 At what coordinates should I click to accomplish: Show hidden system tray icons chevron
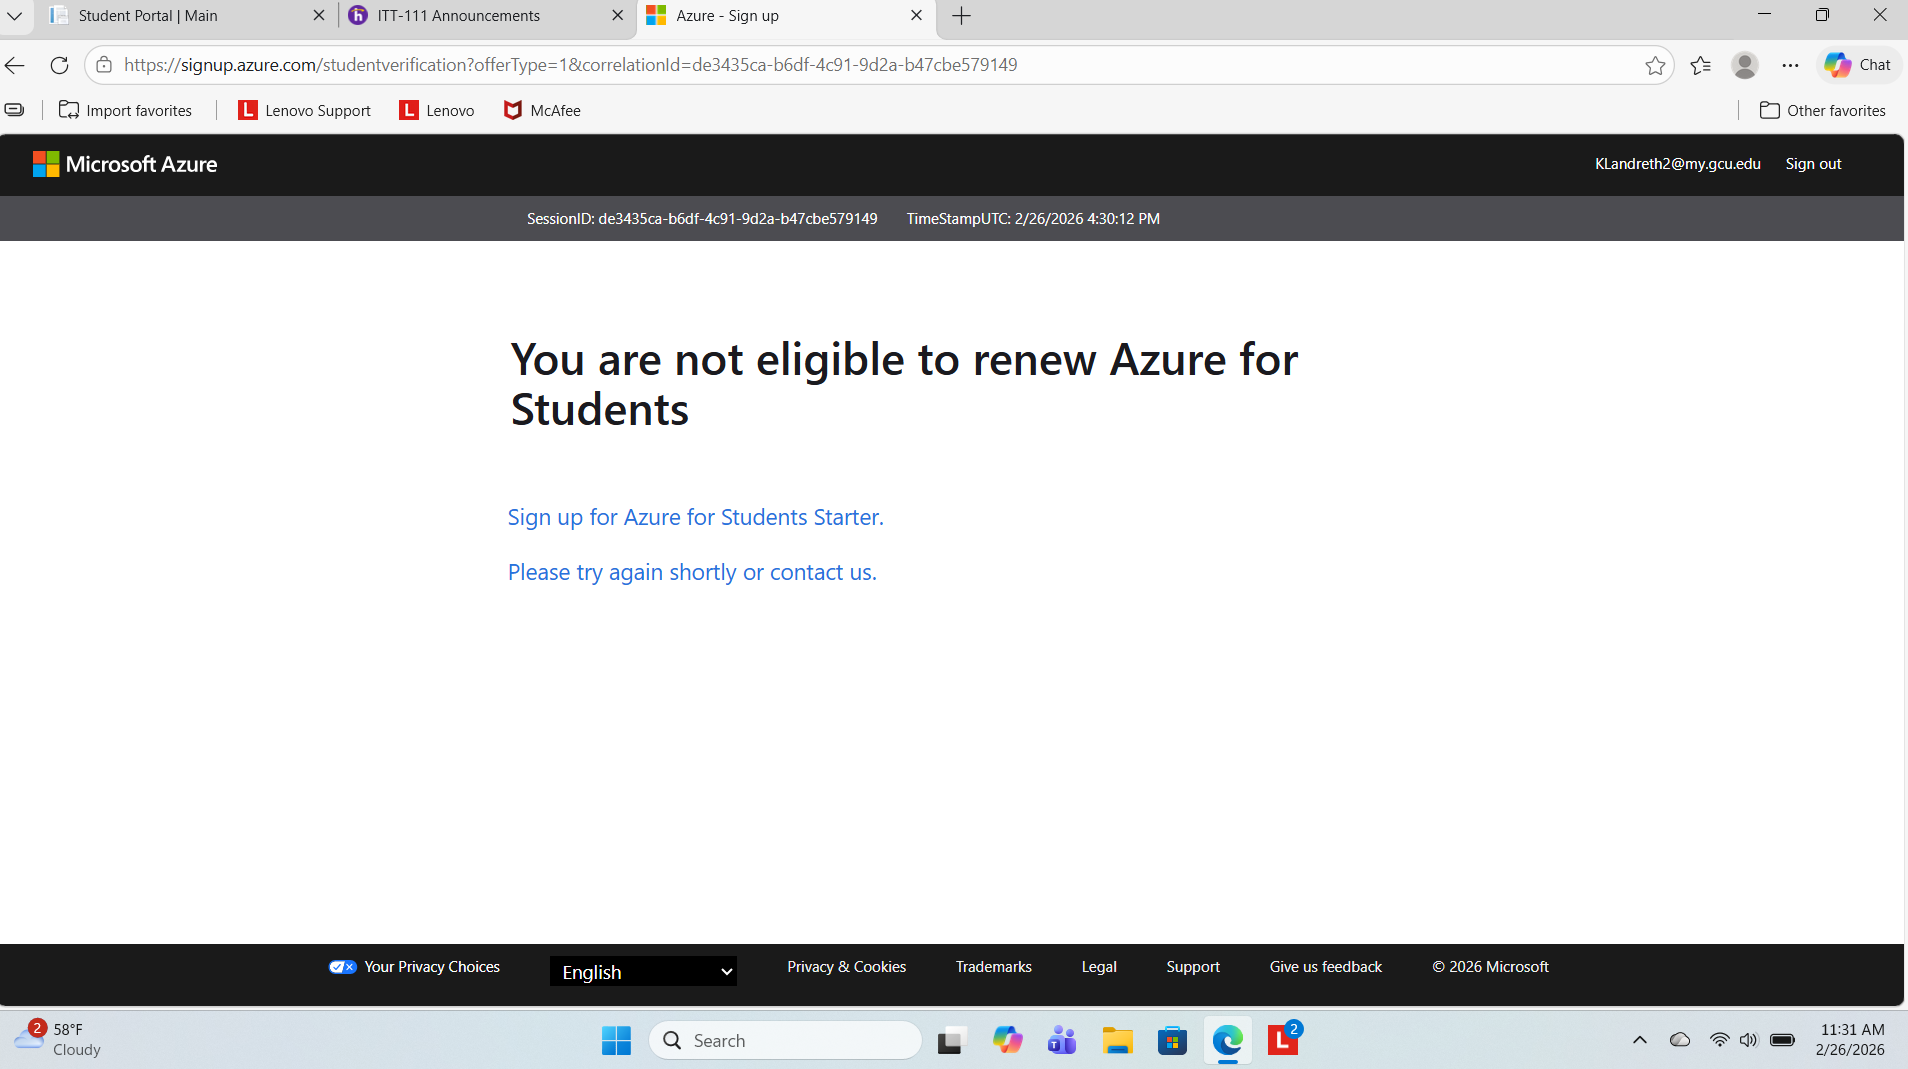coord(1640,1041)
